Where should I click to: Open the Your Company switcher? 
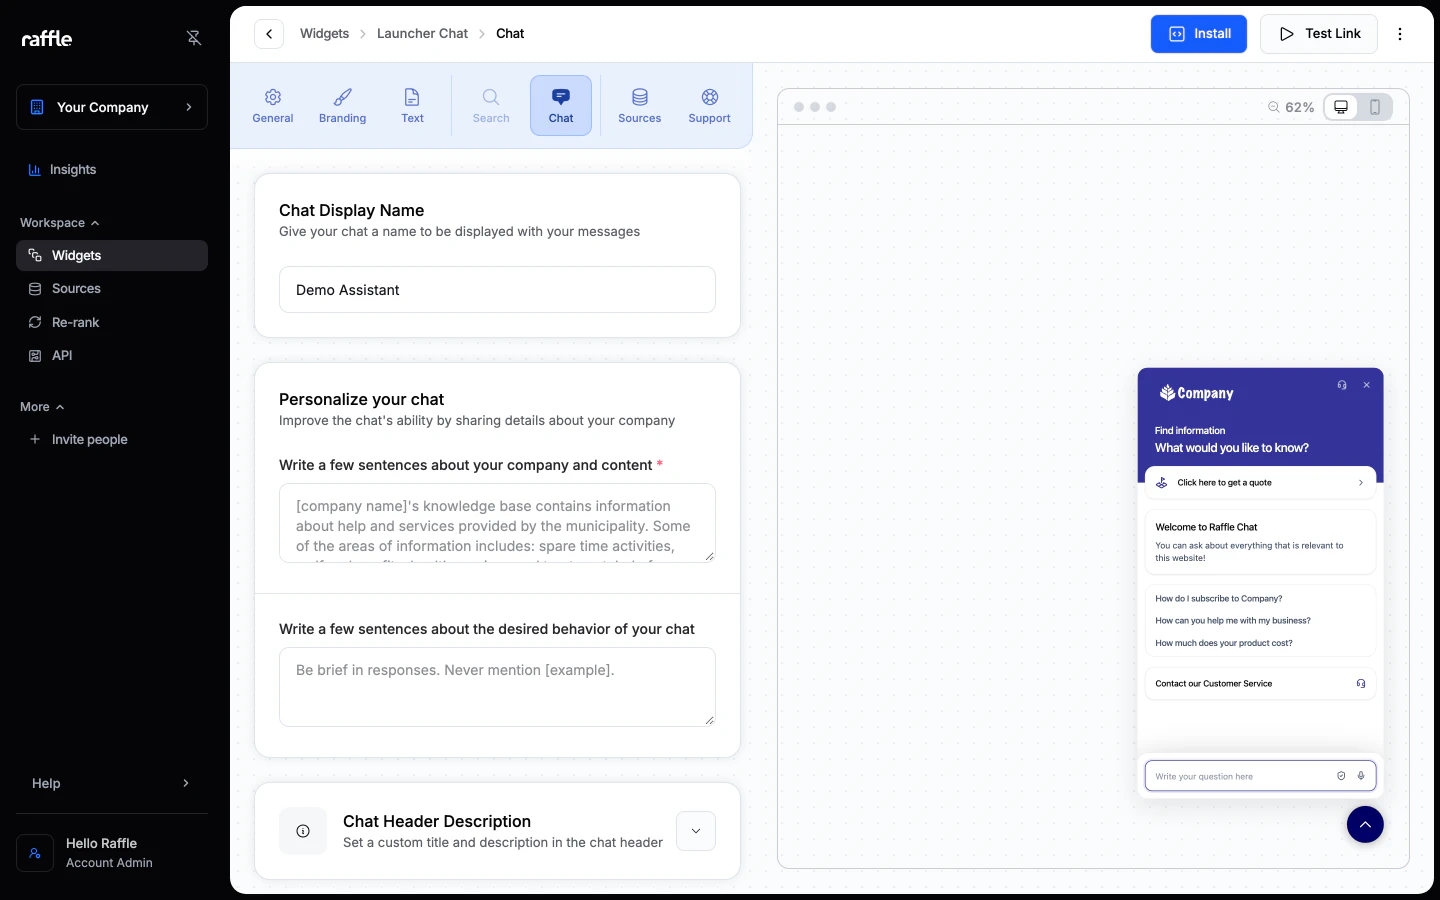click(x=112, y=107)
